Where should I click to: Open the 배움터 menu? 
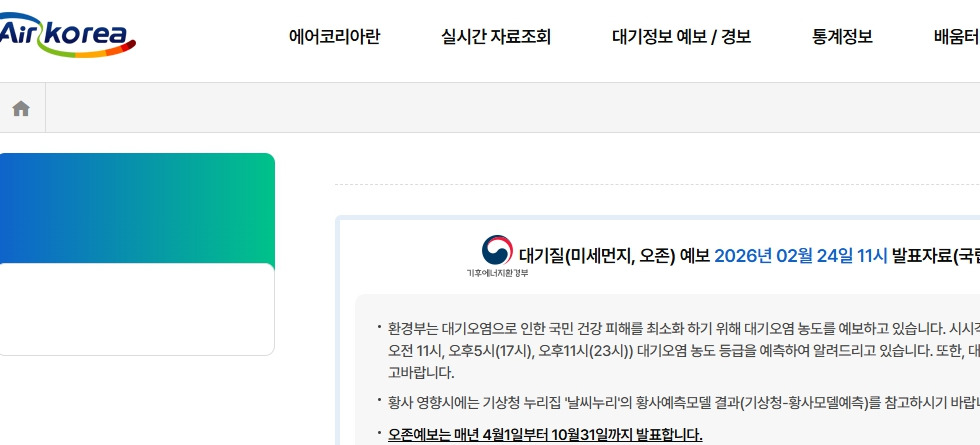957,37
